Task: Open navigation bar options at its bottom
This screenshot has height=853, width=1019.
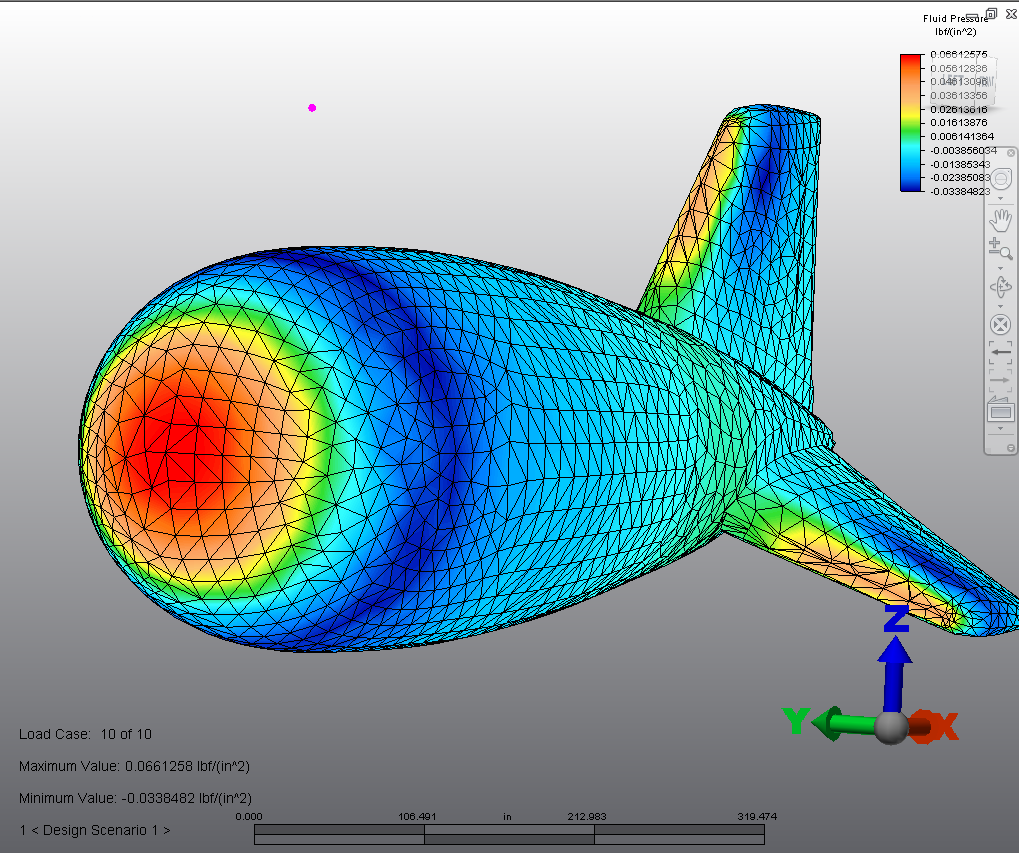Action: 1011,447
